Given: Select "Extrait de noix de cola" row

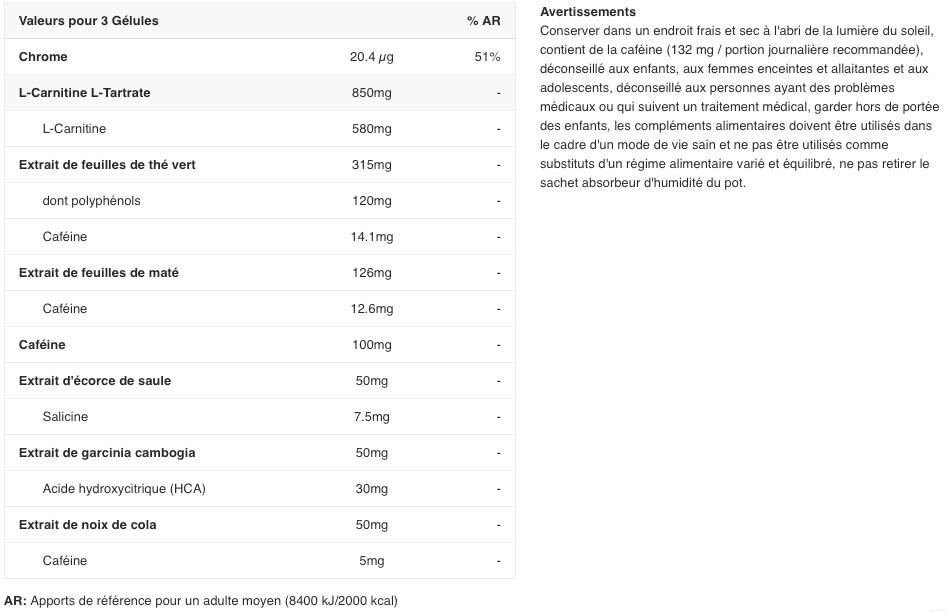Looking at the screenshot, I should [260, 524].
